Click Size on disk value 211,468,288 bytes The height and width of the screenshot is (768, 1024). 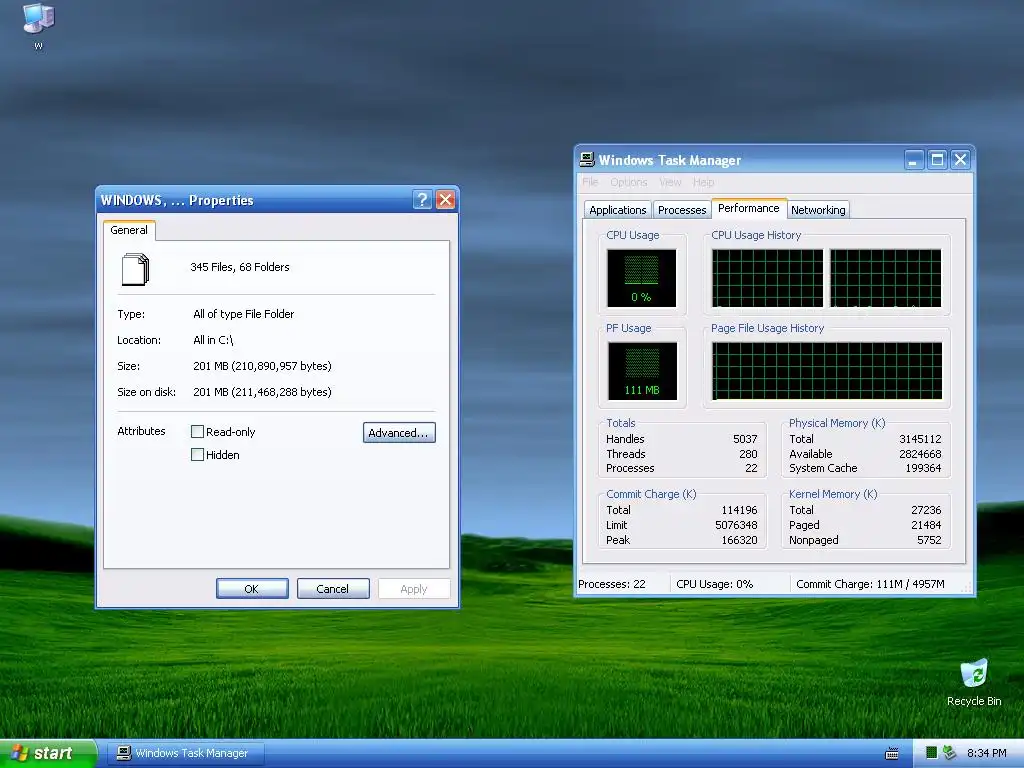(x=263, y=392)
